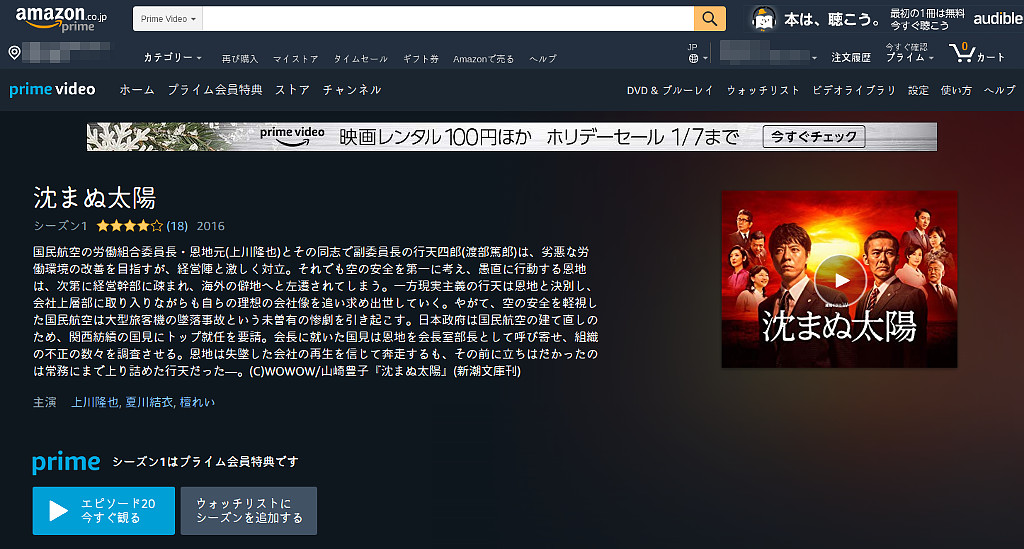This screenshot has width=1024, height=549.
Task: Open cast member 檀れい
Action: [197, 402]
